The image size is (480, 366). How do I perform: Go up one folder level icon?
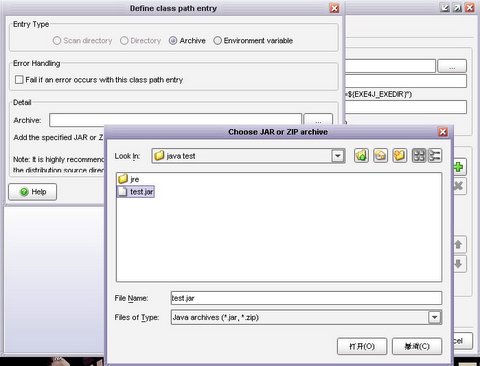[x=361, y=156]
